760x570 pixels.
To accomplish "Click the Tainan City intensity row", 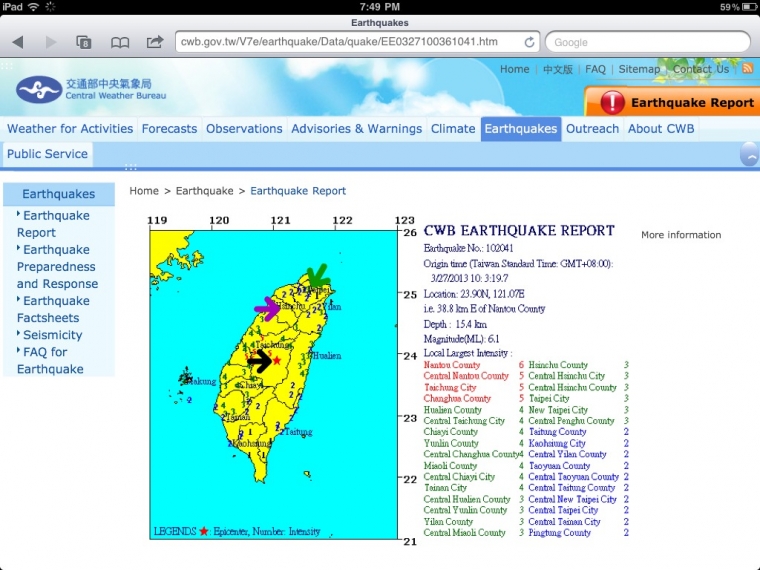I will (474, 488).
